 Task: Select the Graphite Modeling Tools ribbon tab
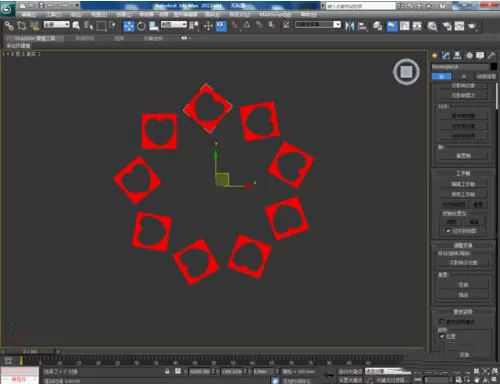[35, 38]
